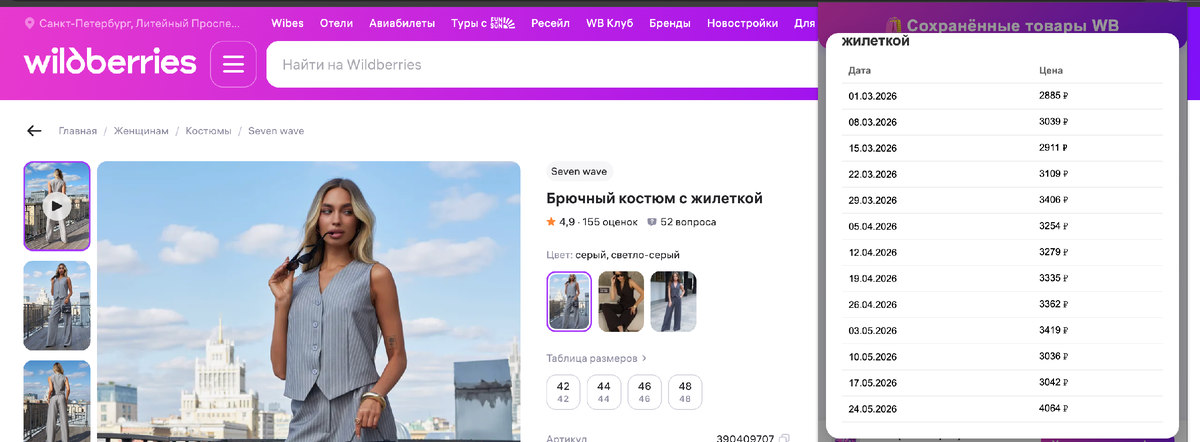
Task: Click the Женщинам breadcrumb link
Action: (x=141, y=131)
